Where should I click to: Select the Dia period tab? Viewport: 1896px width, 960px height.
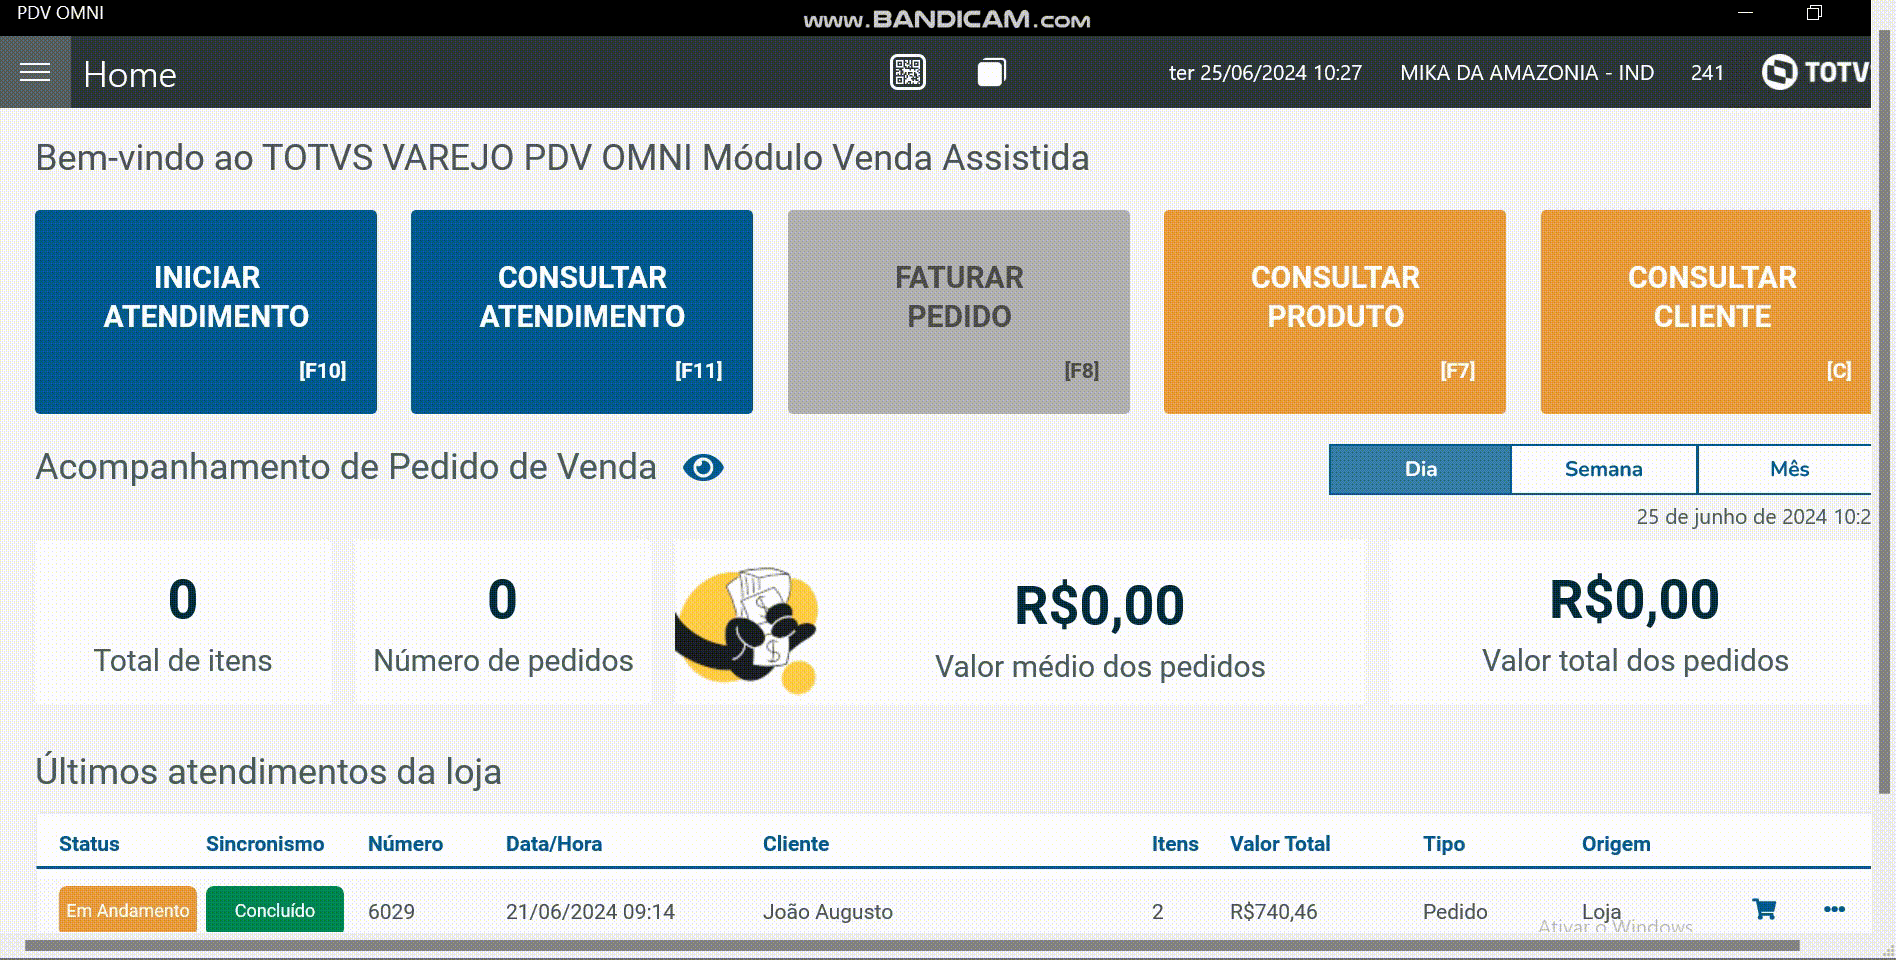click(x=1420, y=469)
